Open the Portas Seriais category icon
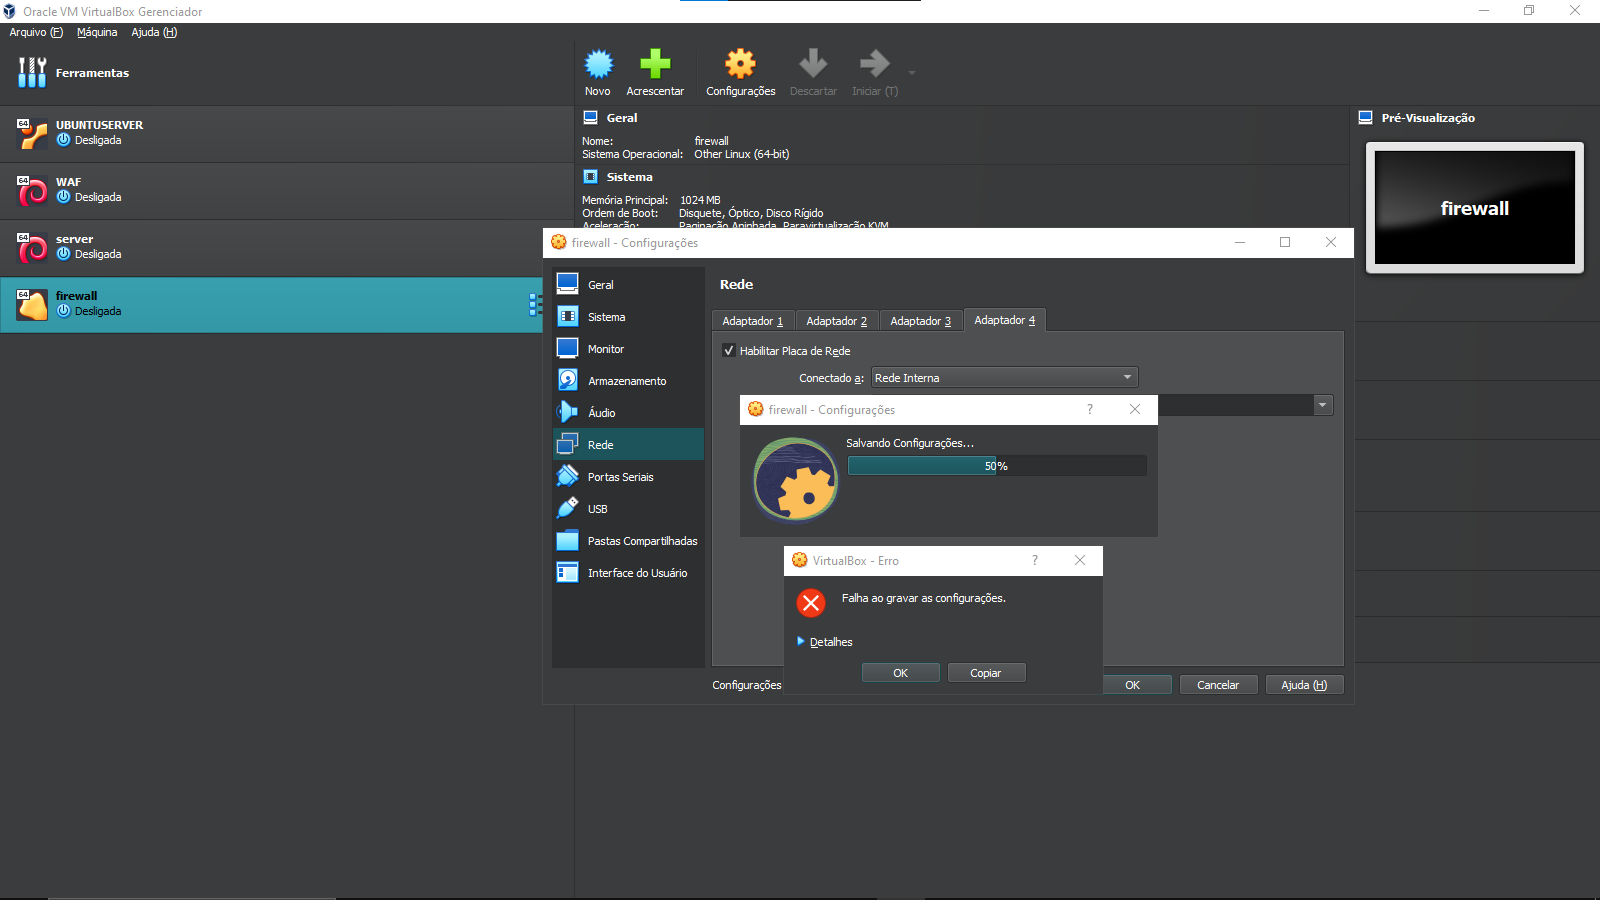This screenshot has height=900, width=1600. click(567, 476)
